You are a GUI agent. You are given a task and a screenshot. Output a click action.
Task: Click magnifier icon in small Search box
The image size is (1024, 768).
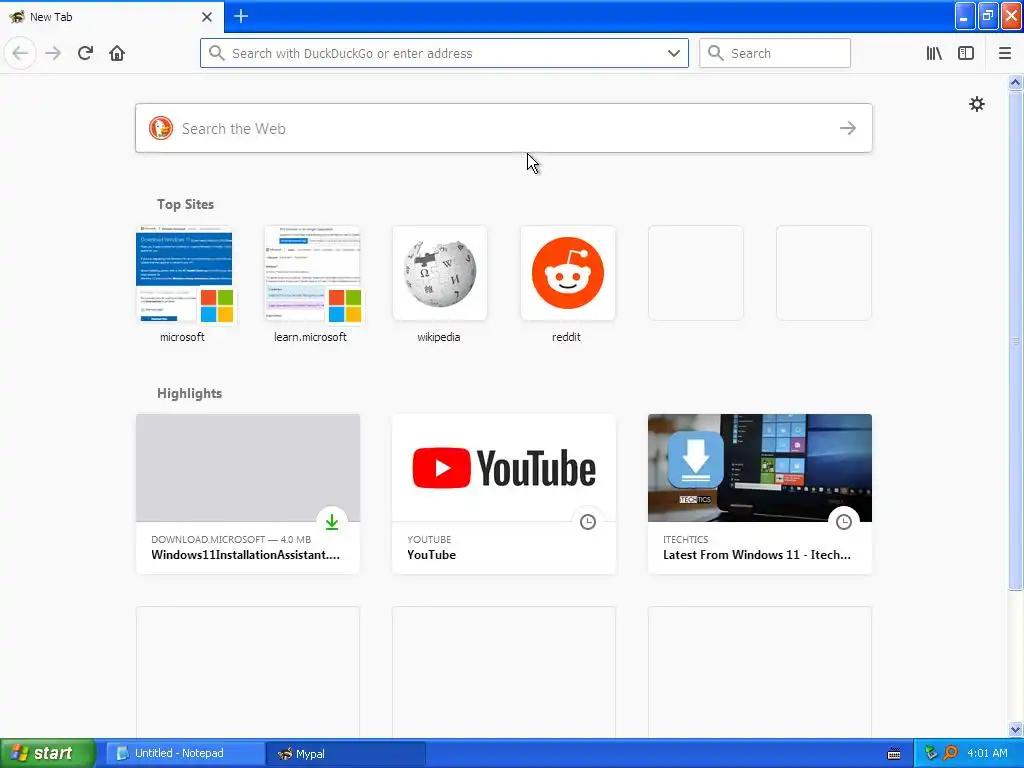pos(716,53)
